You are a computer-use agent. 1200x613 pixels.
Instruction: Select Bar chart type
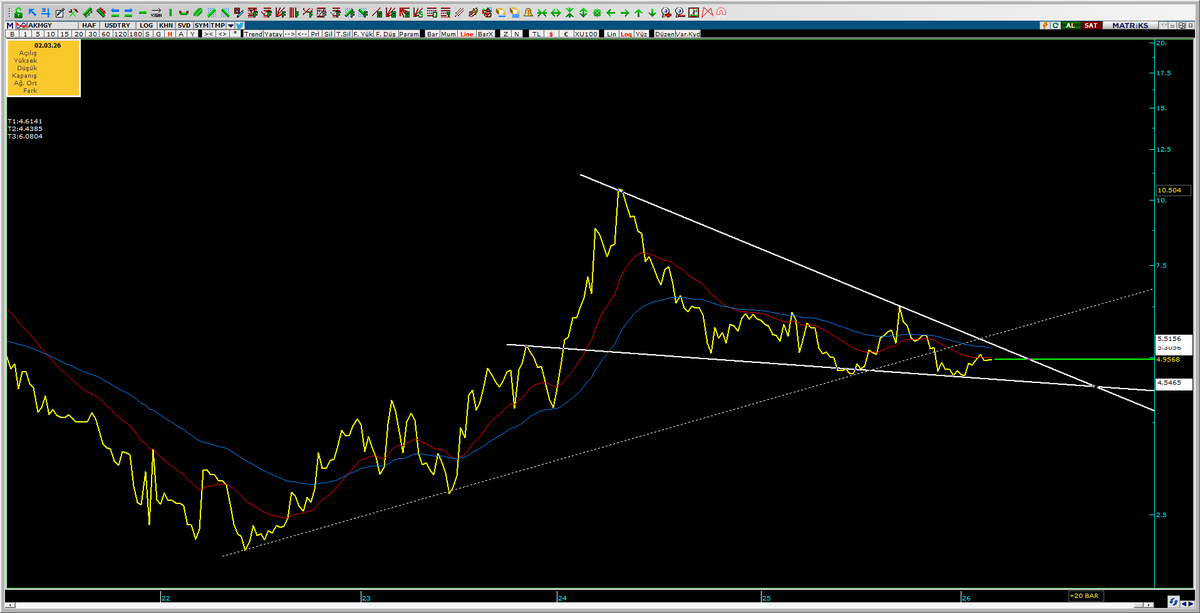432,34
